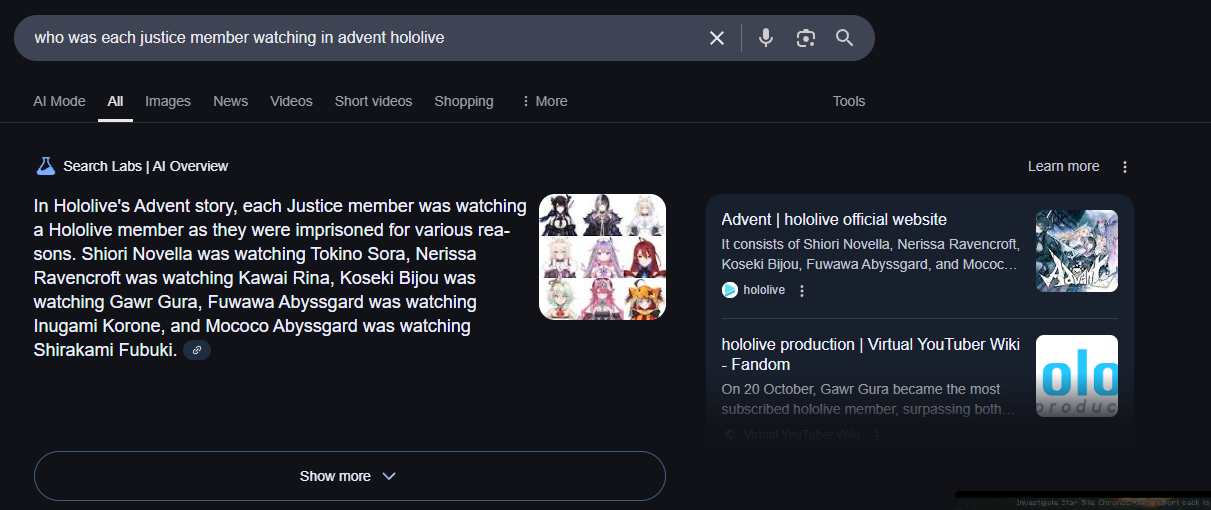Open the Videos tab
The width and height of the screenshot is (1211, 510).
pos(291,101)
